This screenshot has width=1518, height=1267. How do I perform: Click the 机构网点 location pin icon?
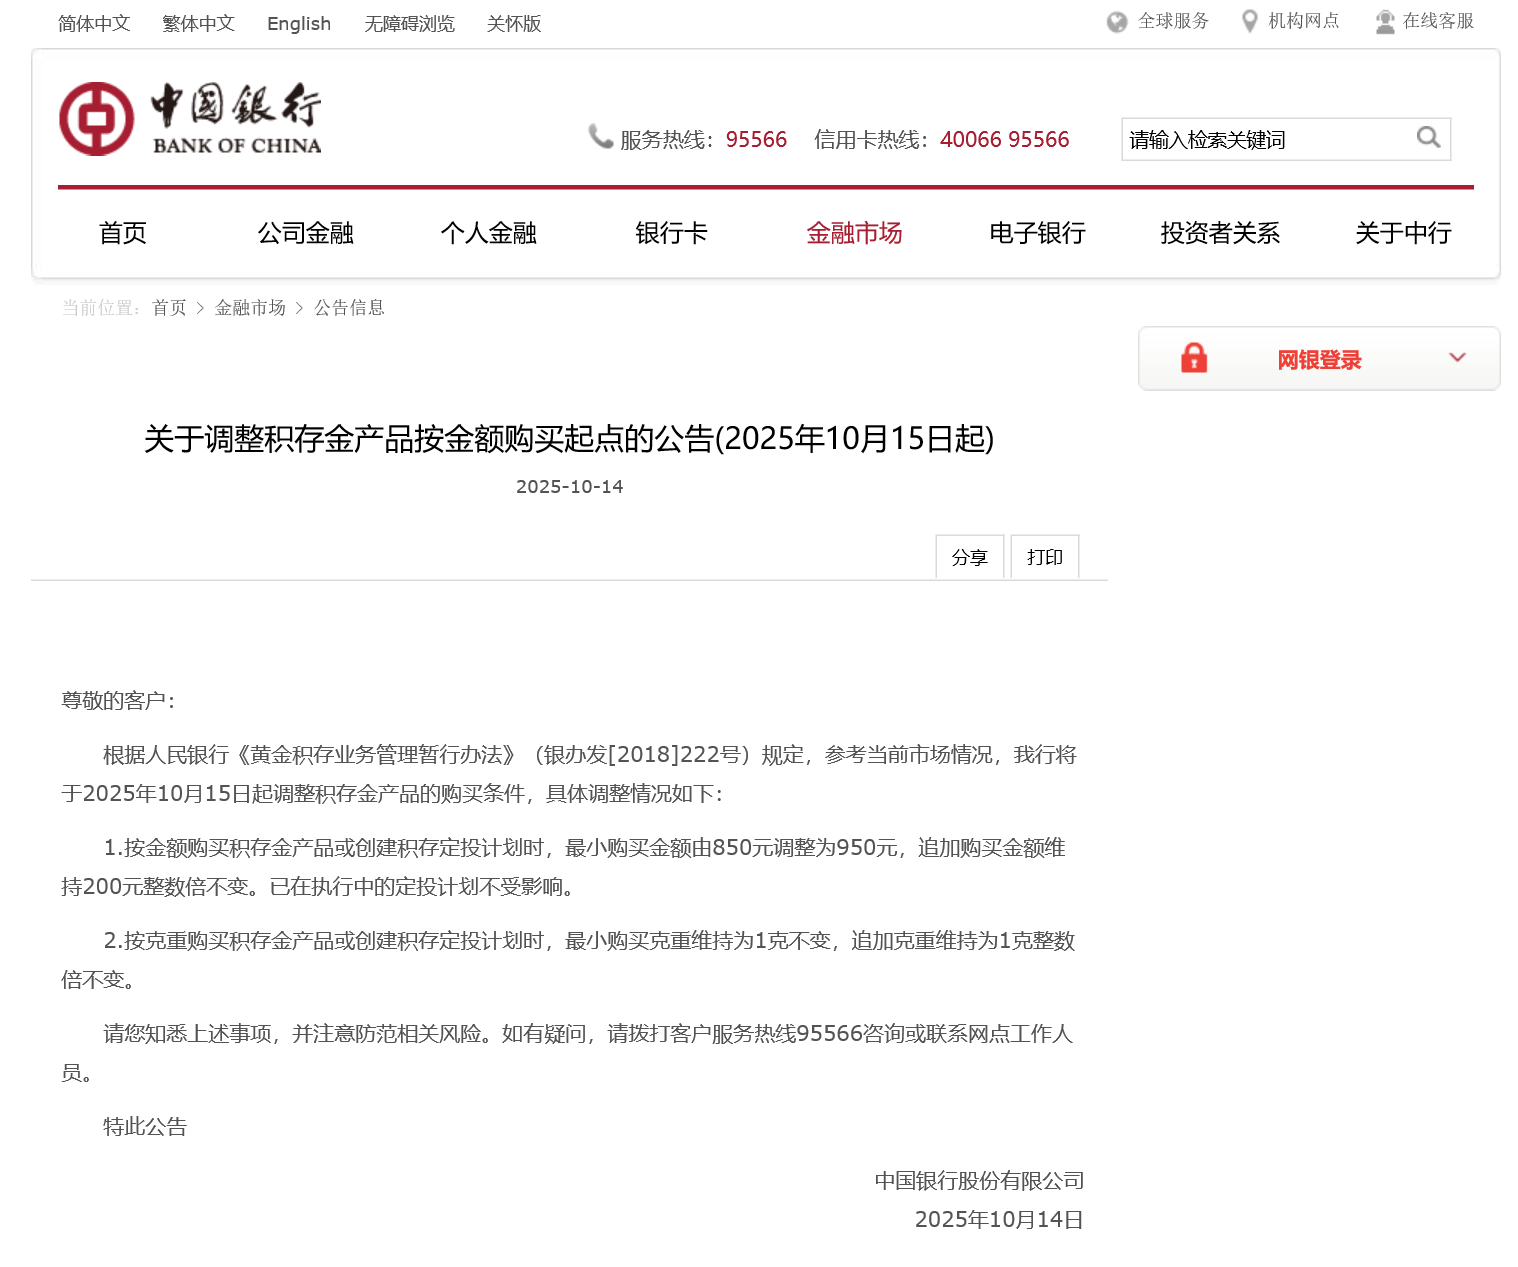click(1249, 22)
